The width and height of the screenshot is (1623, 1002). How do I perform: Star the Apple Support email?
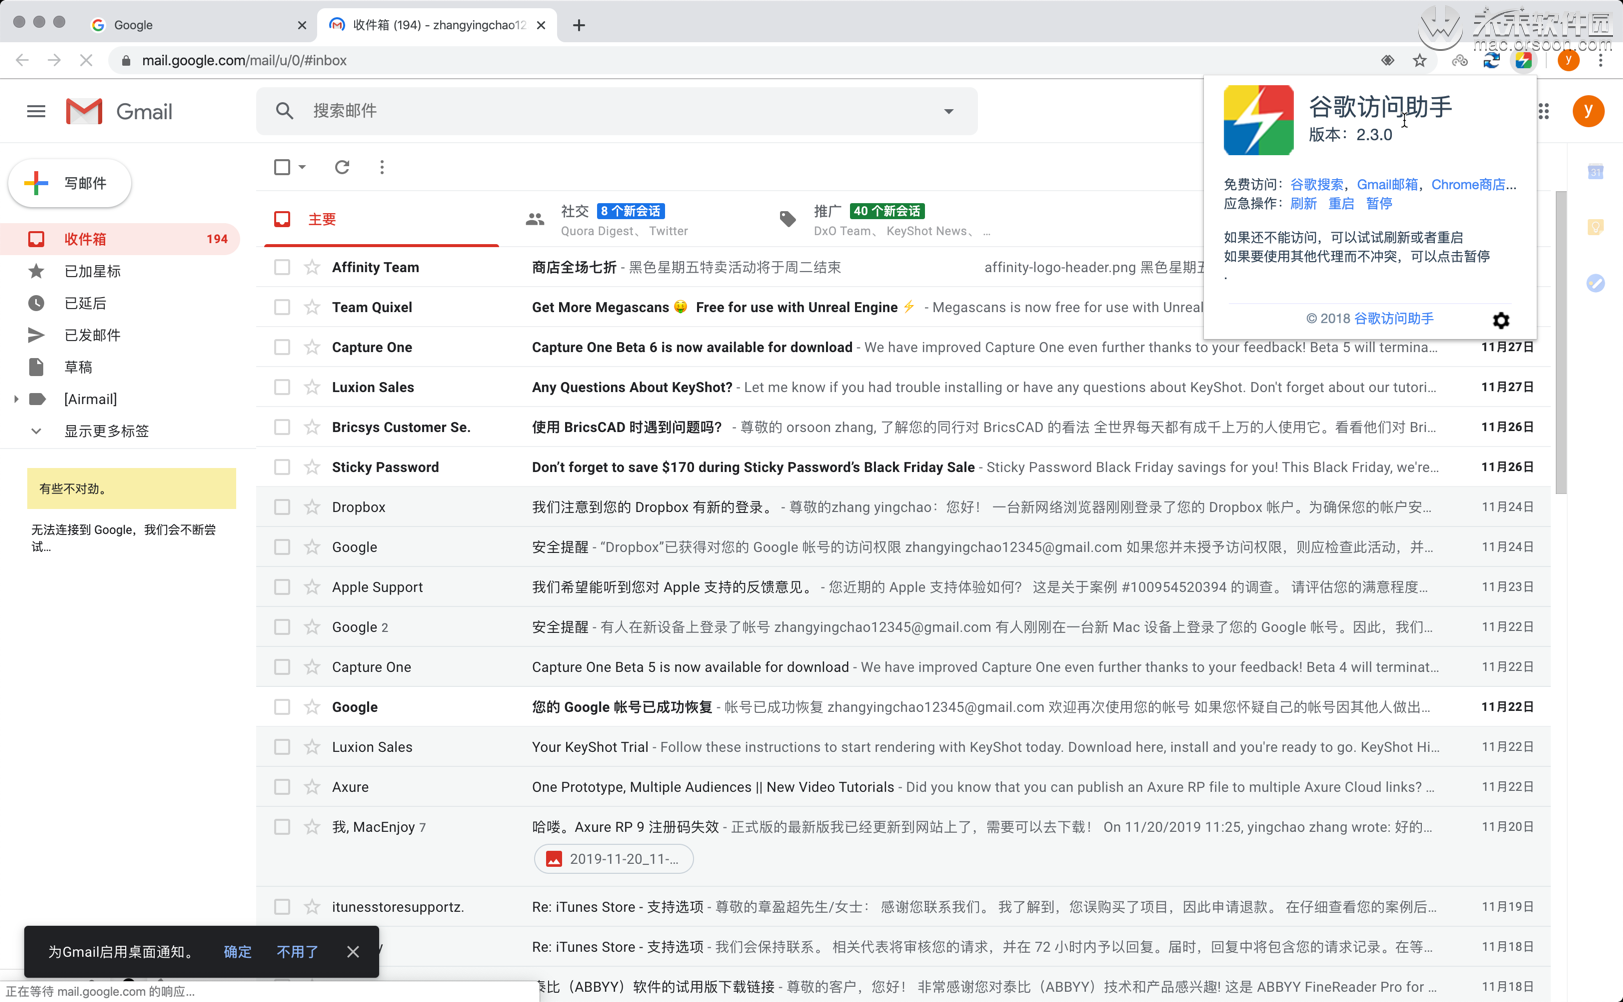312,587
